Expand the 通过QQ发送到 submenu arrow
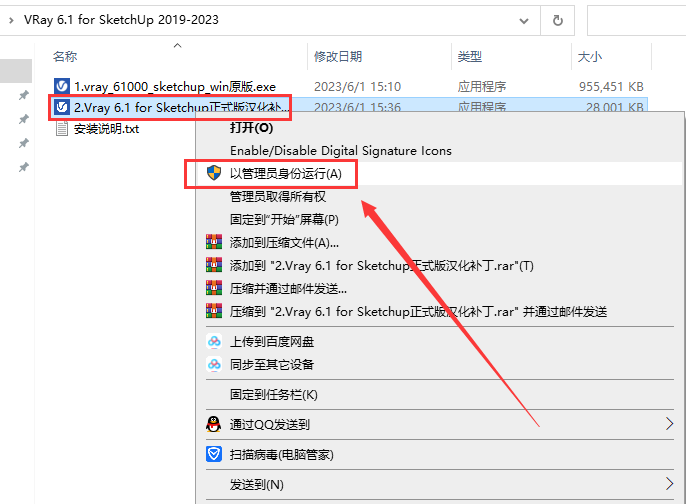This screenshot has width=686, height=504. click(x=669, y=424)
